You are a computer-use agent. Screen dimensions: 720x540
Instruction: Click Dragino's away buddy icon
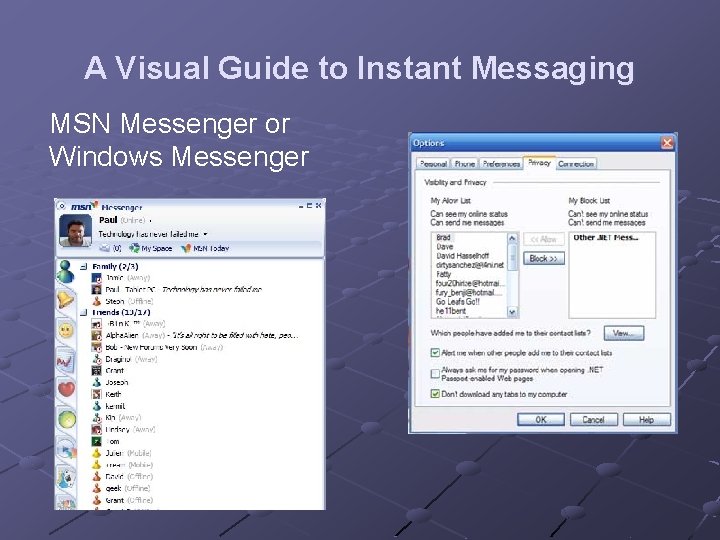(96, 359)
